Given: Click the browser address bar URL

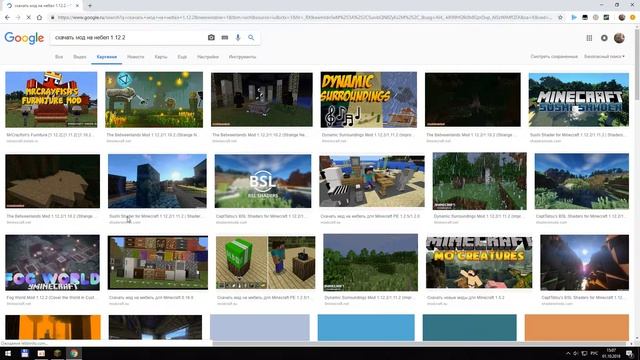Looking at the screenshot, I should (304, 18).
